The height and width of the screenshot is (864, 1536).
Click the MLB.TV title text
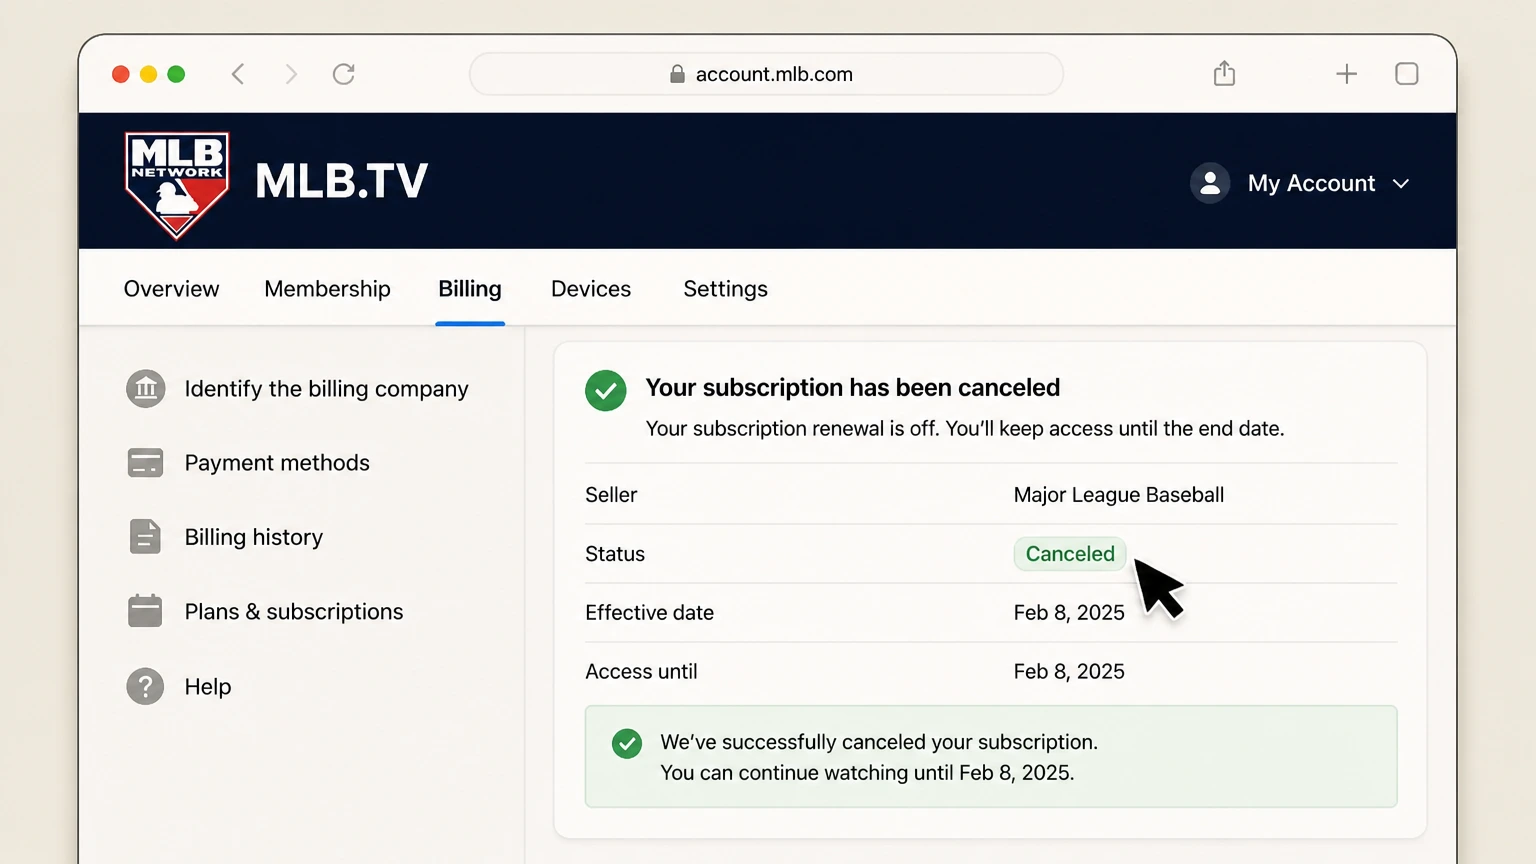pyautogui.click(x=341, y=181)
